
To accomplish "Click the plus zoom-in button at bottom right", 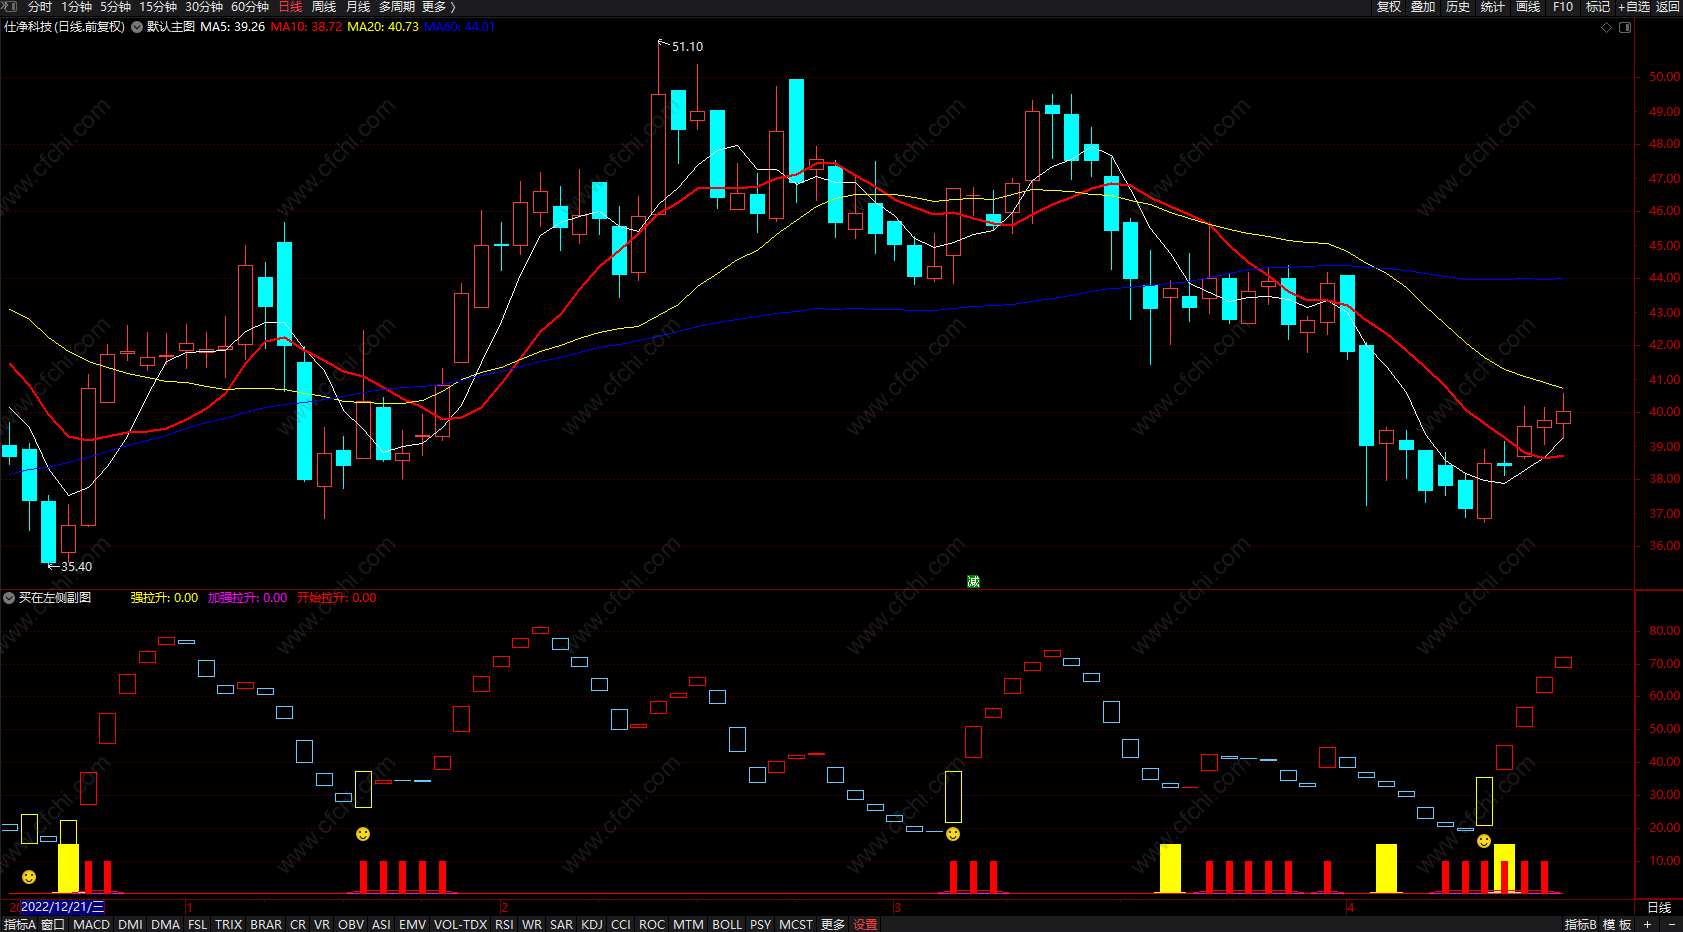I will pyautogui.click(x=1648, y=925).
